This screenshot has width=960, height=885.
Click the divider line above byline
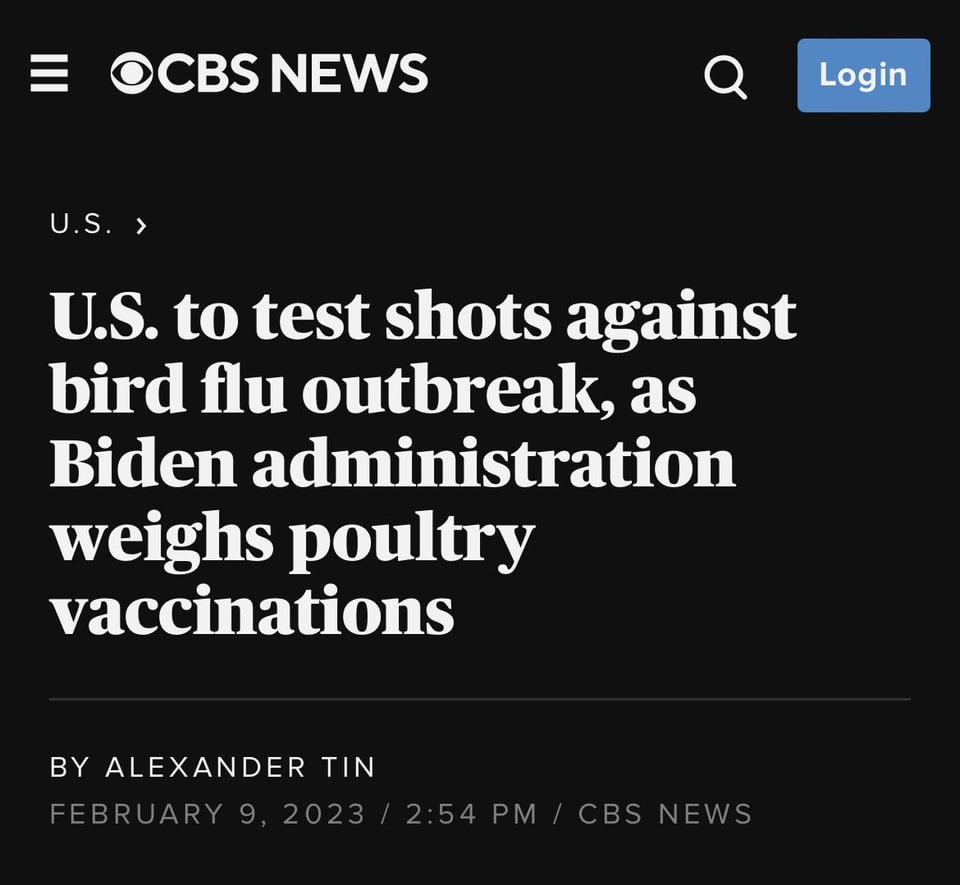[480, 698]
